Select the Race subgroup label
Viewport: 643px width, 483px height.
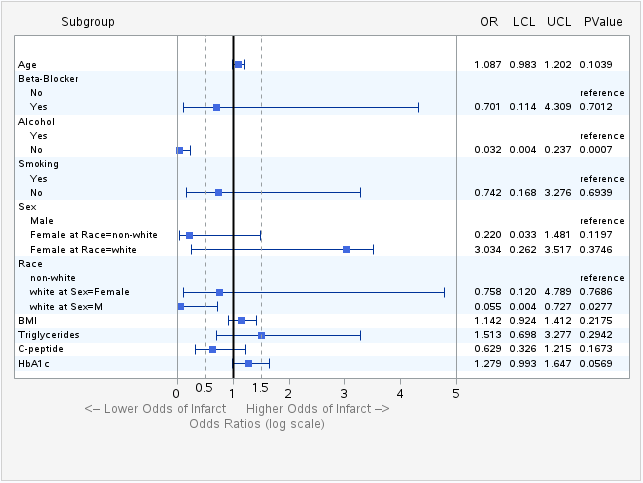30,263
